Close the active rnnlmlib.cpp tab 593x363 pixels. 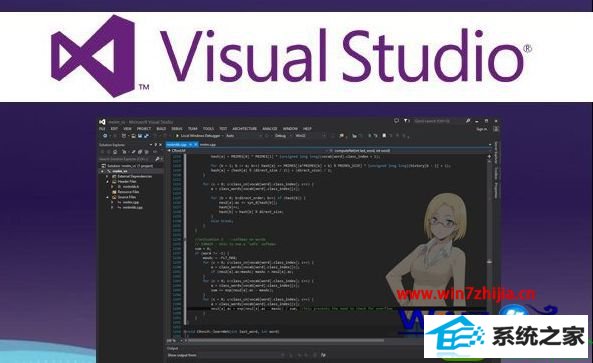click(x=196, y=144)
